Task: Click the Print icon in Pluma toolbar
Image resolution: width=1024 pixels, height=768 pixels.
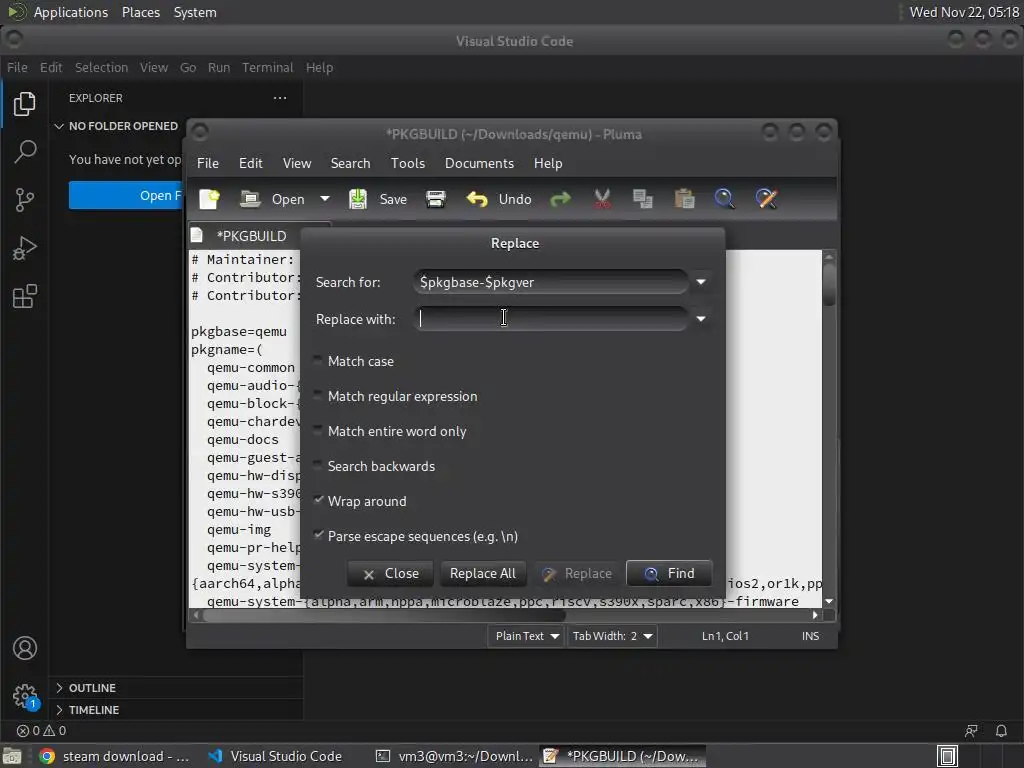Action: (x=436, y=199)
